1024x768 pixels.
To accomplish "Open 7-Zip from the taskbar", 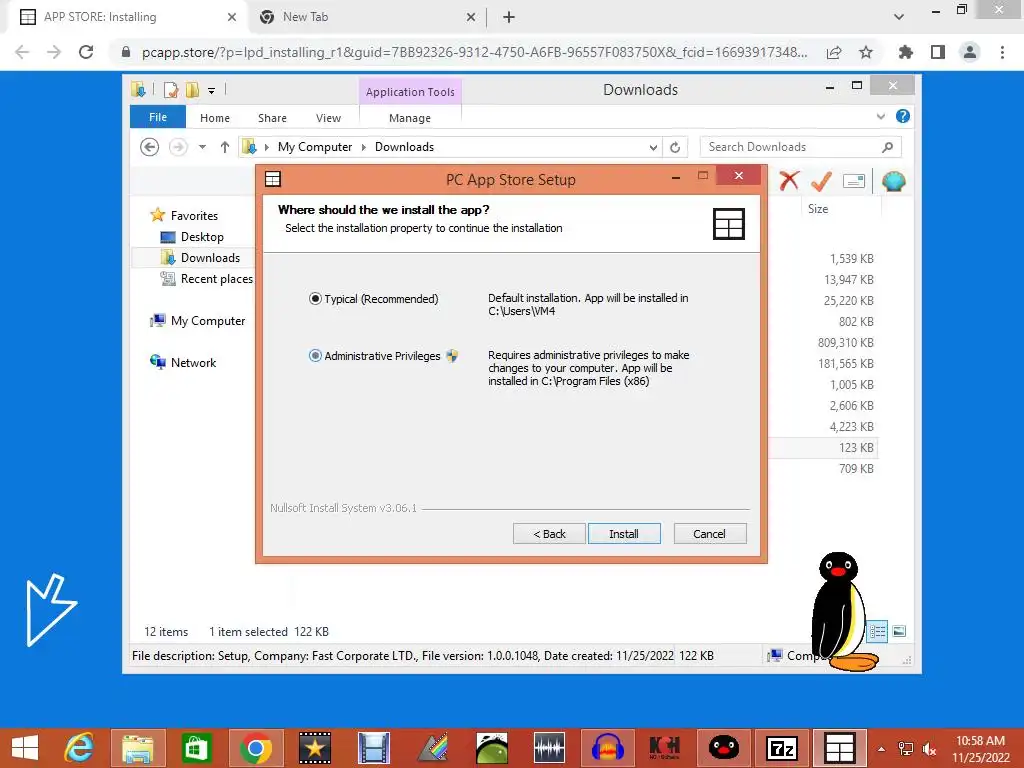I will coord(781,748).
